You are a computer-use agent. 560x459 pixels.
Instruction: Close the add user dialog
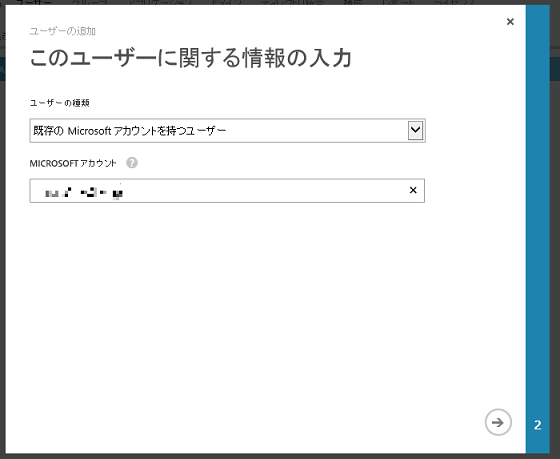[x=510, y=22]
